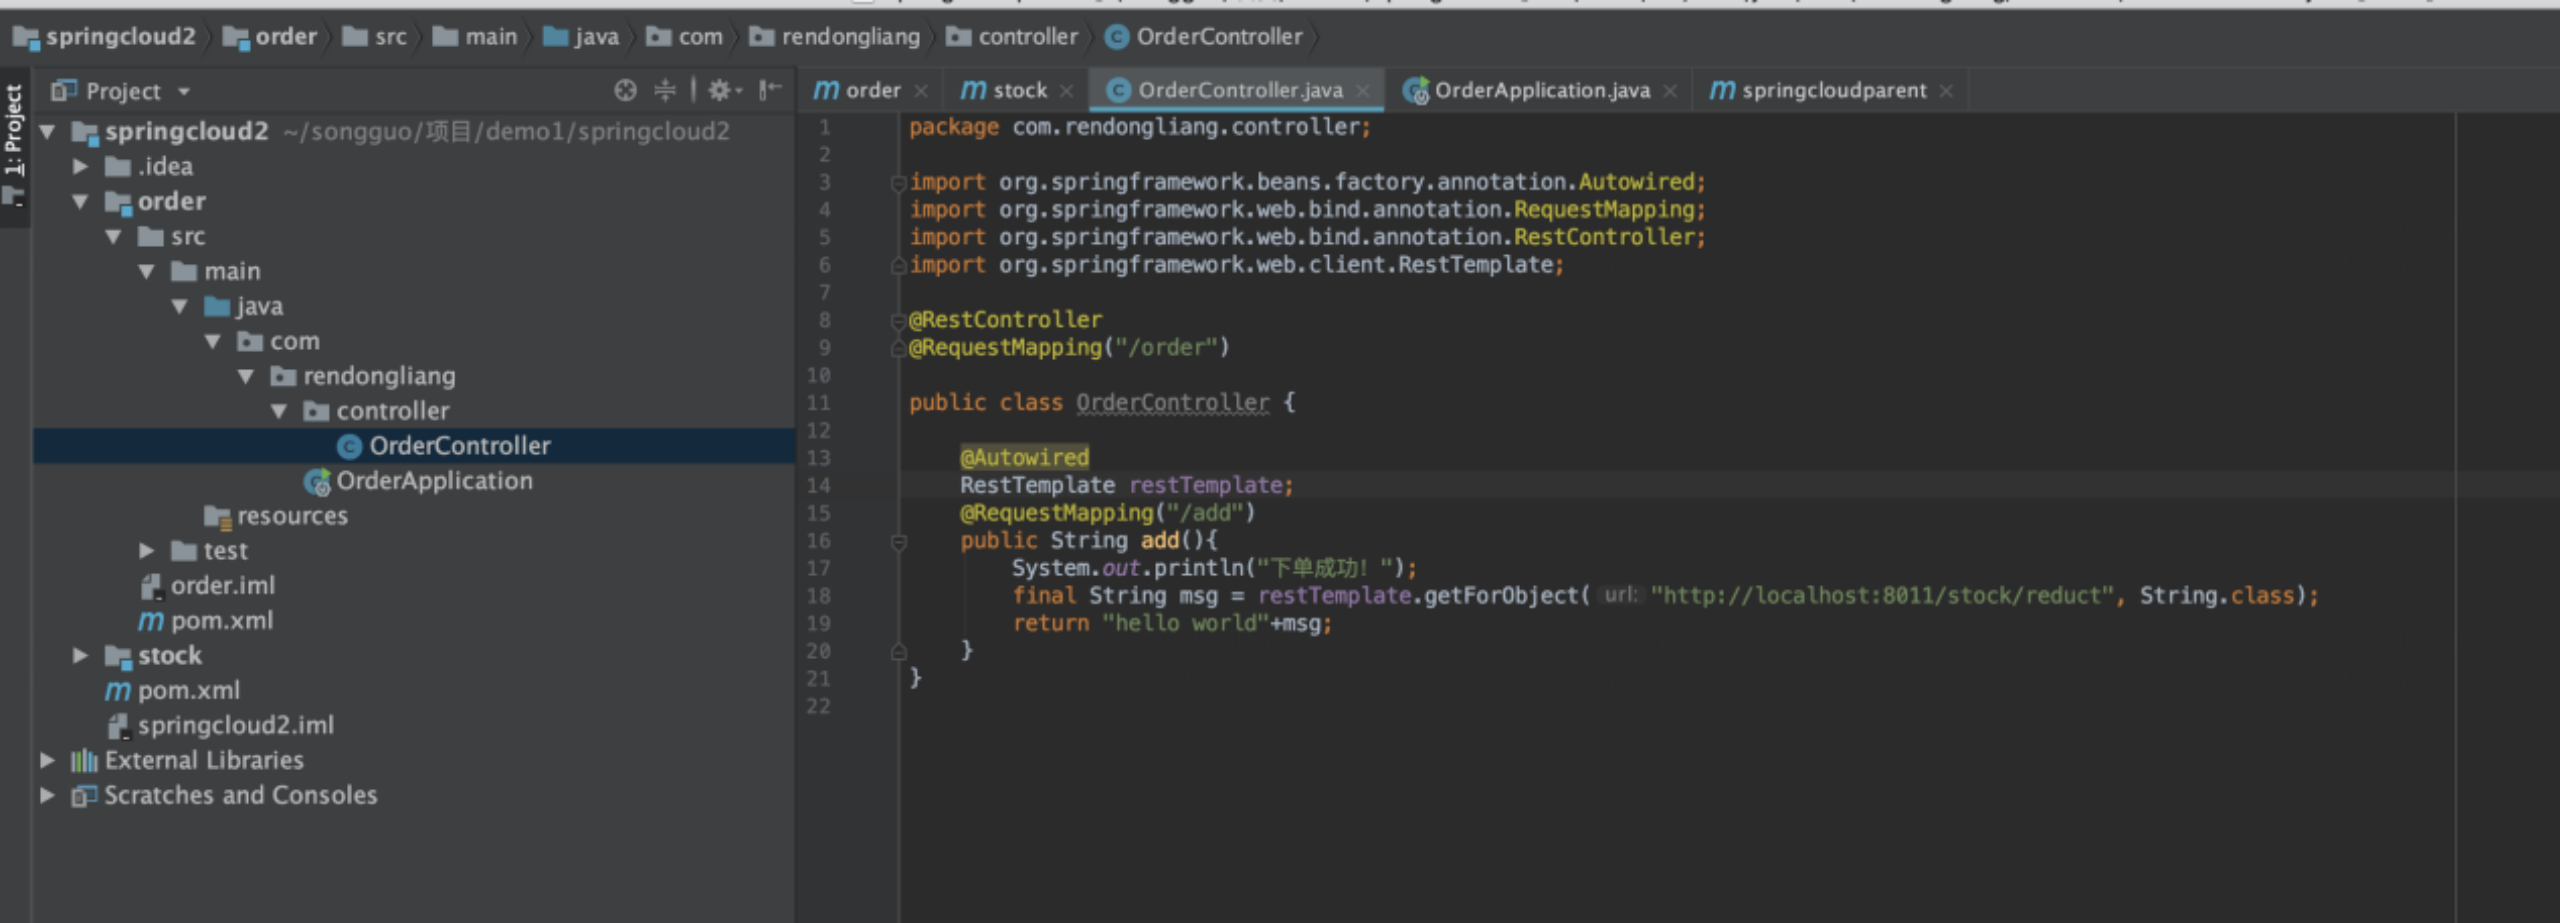Click src in breadcrumb bar

click(x=375, y=37)
